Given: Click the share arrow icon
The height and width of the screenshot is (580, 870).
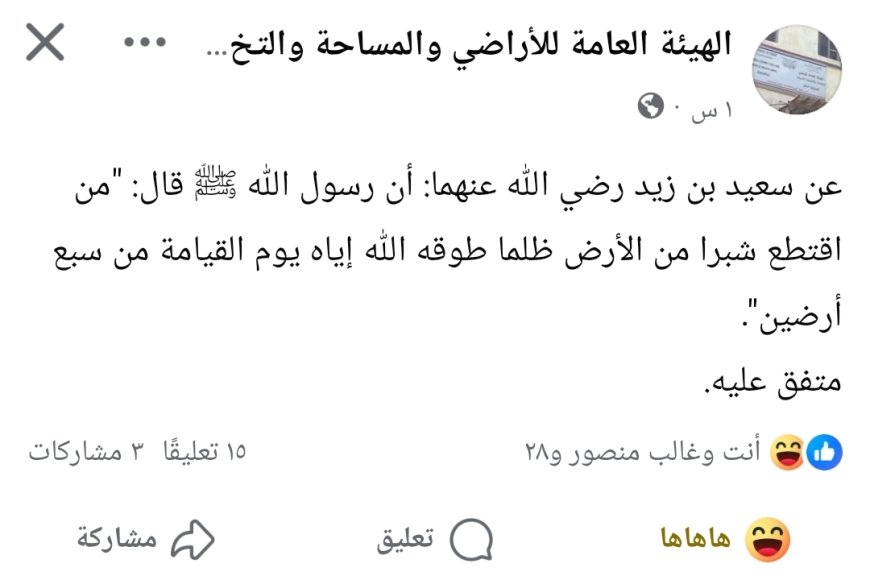Looking at the screenshot, I should pos(192,539).
